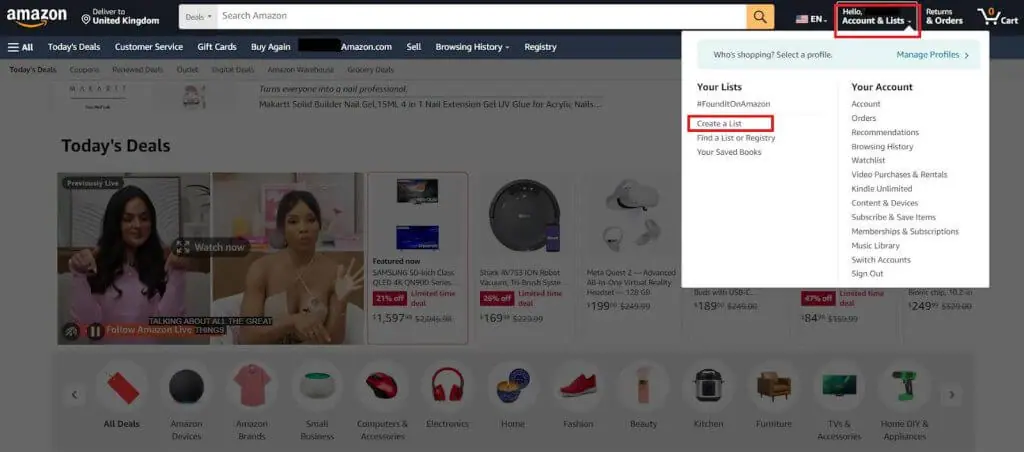The height and width of the screenshot is (452, 1024).
Task: Click Switch Accounts link
Action: click(x=880, y=260)
